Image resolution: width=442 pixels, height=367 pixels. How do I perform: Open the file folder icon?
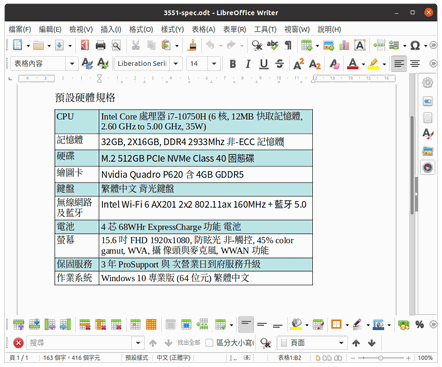tap(38, 45)
